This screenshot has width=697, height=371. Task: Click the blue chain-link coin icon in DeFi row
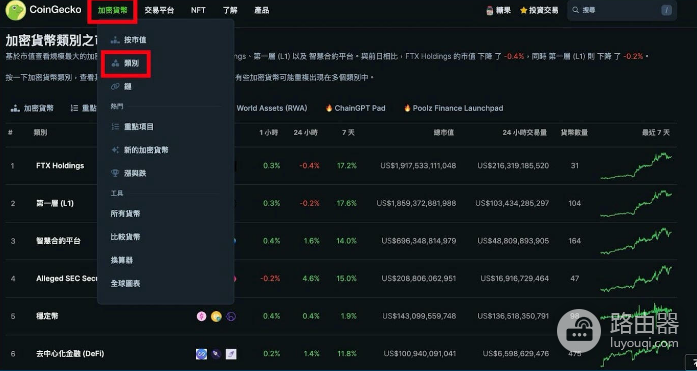tap(201, 354)
